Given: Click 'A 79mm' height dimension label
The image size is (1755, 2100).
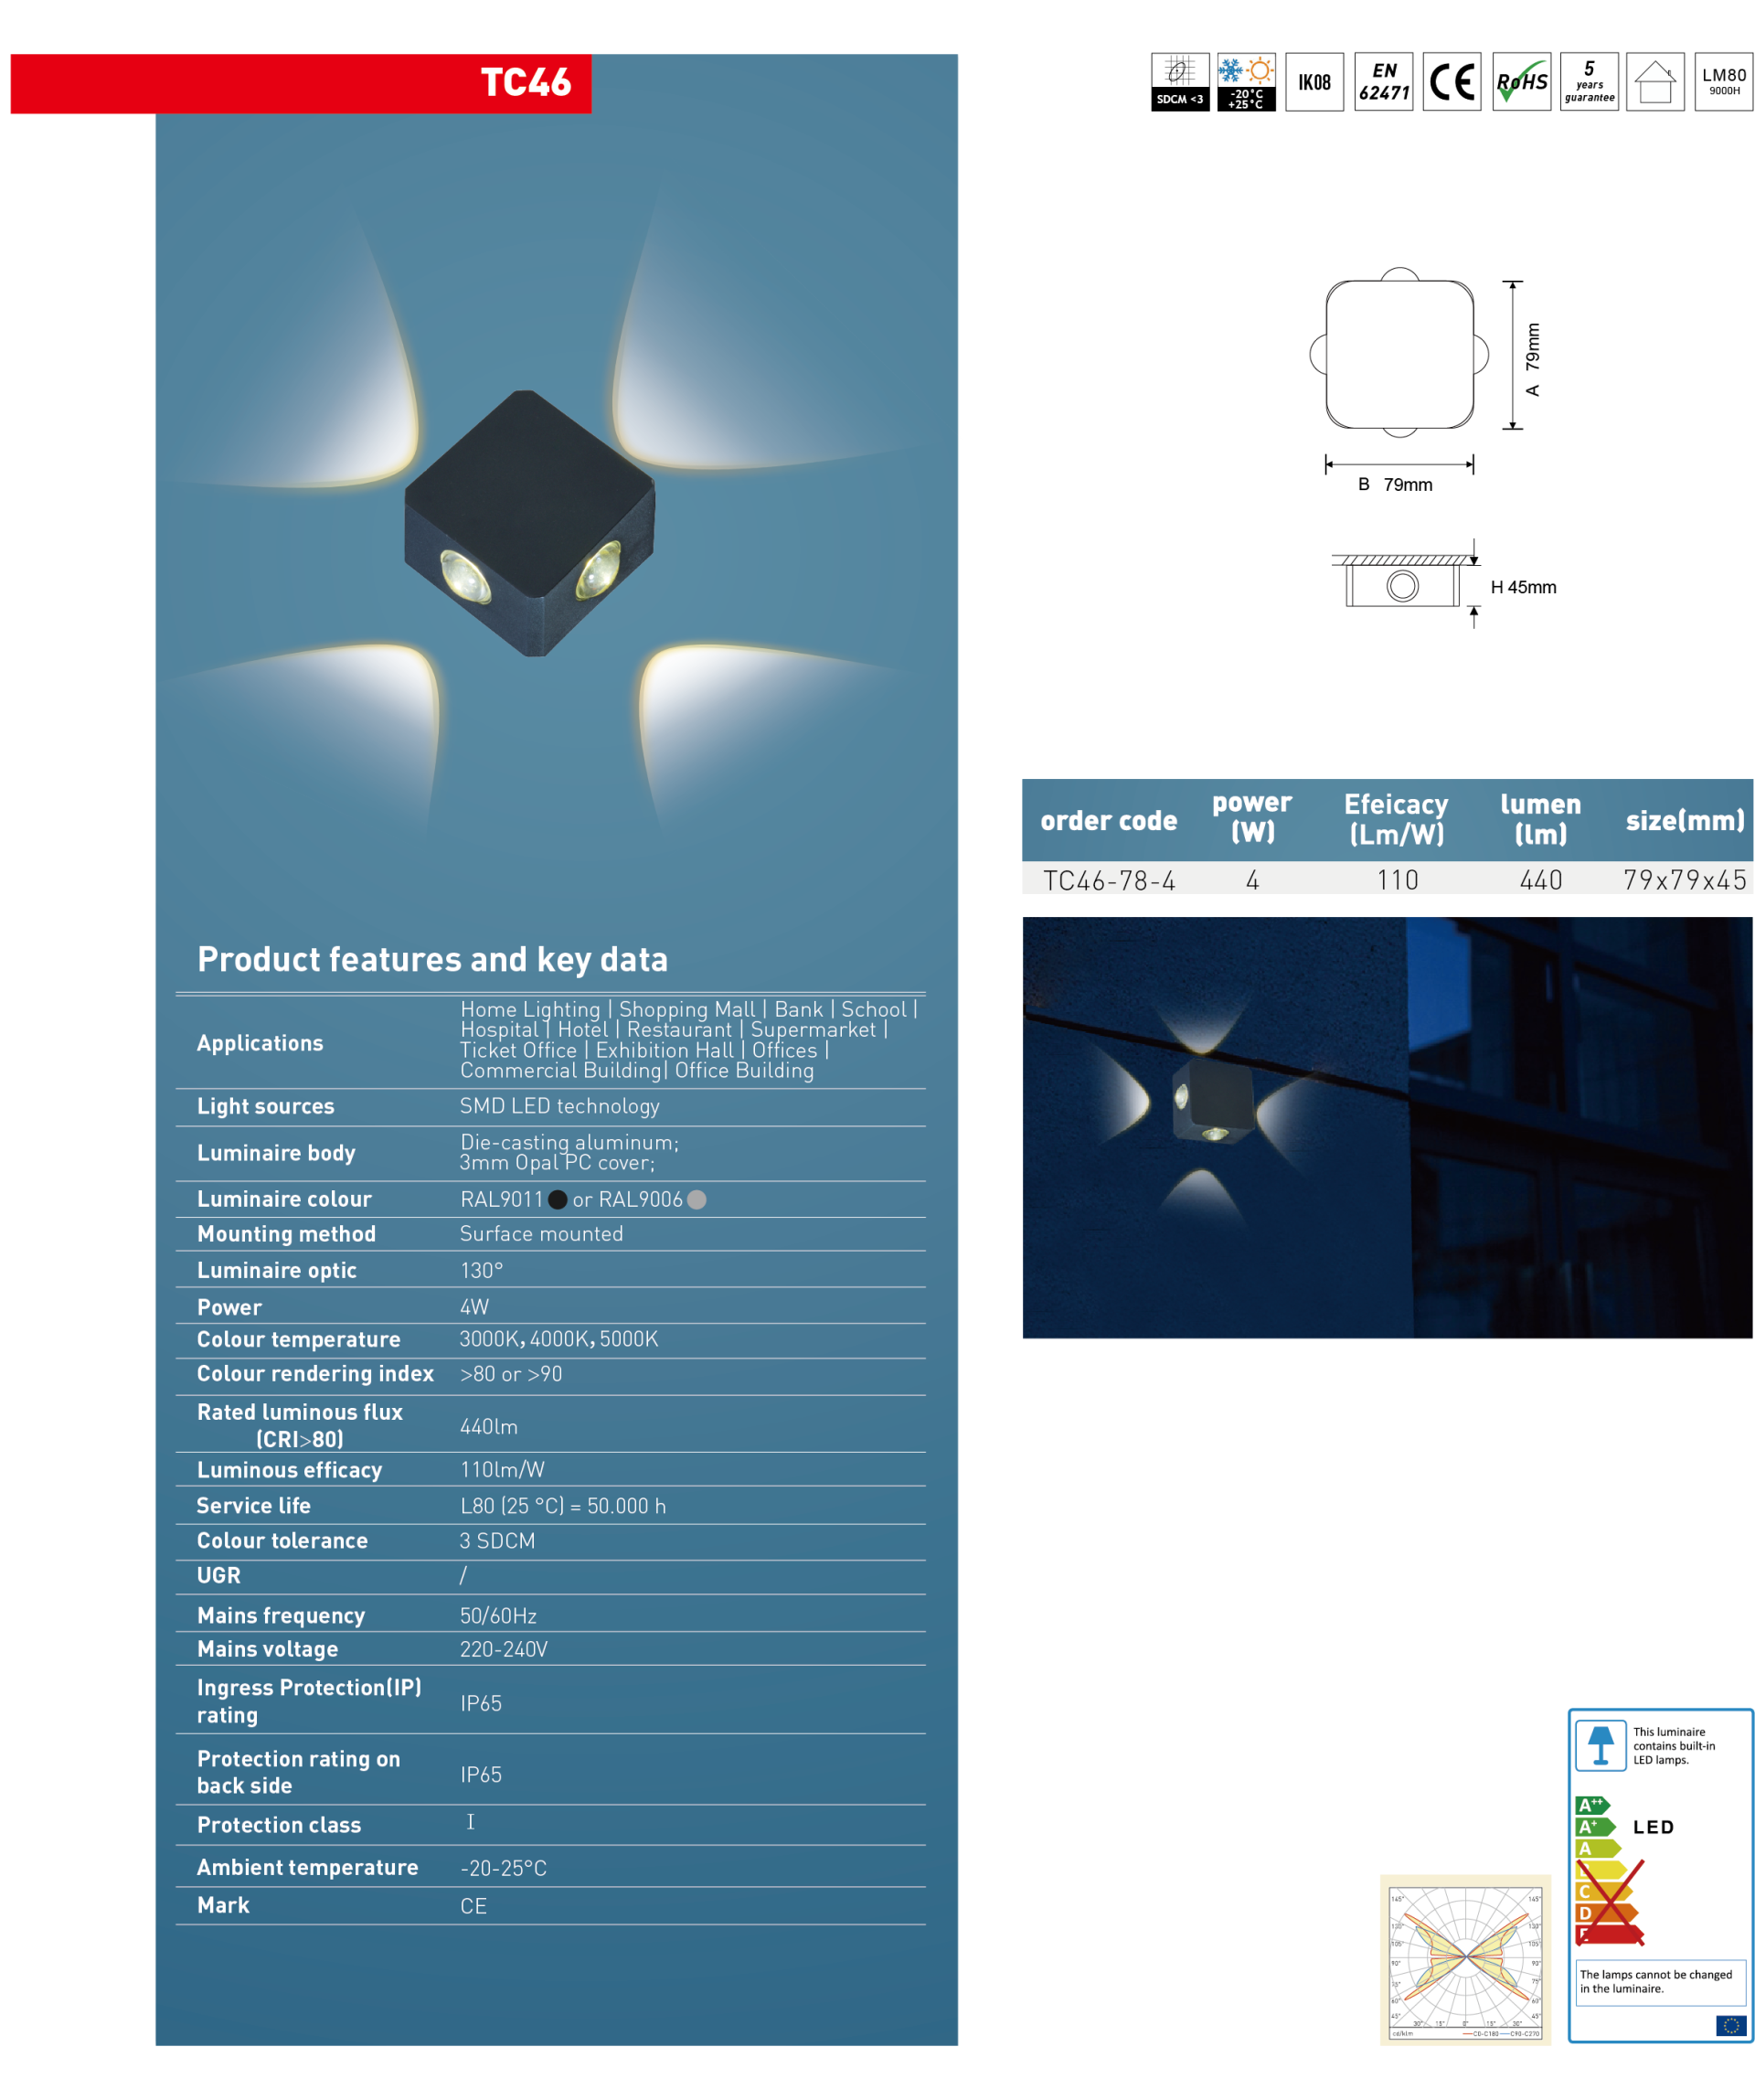Looking at the screenshot, I should pos(1532,360).
